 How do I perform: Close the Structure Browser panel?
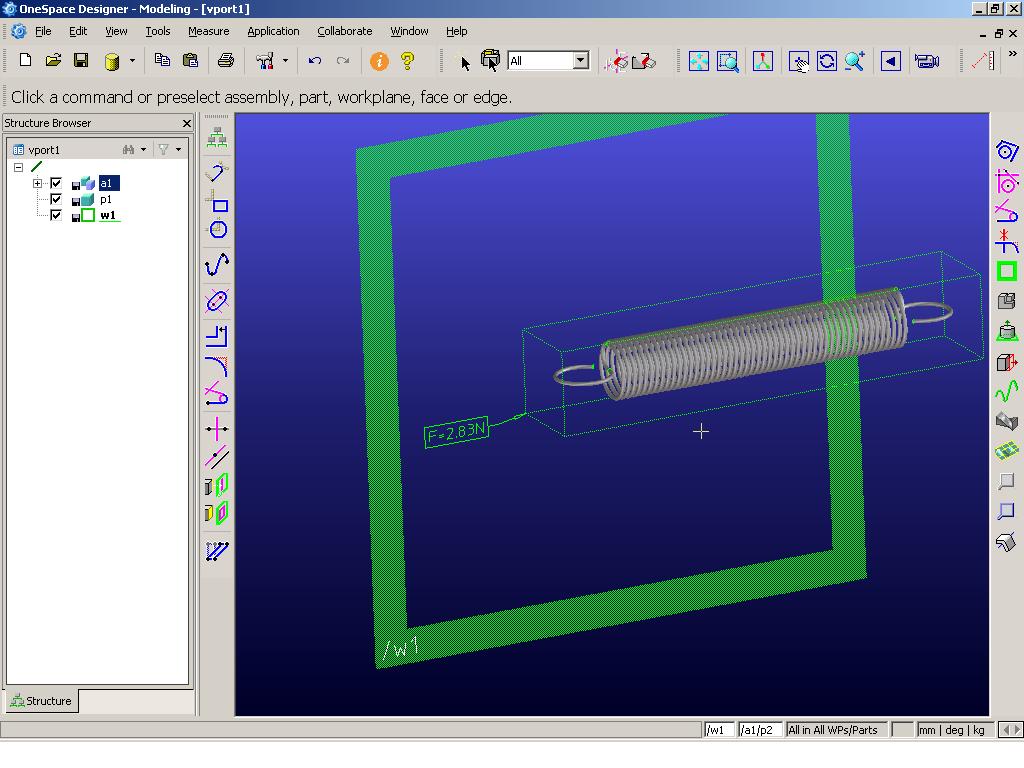pos(187,123)
